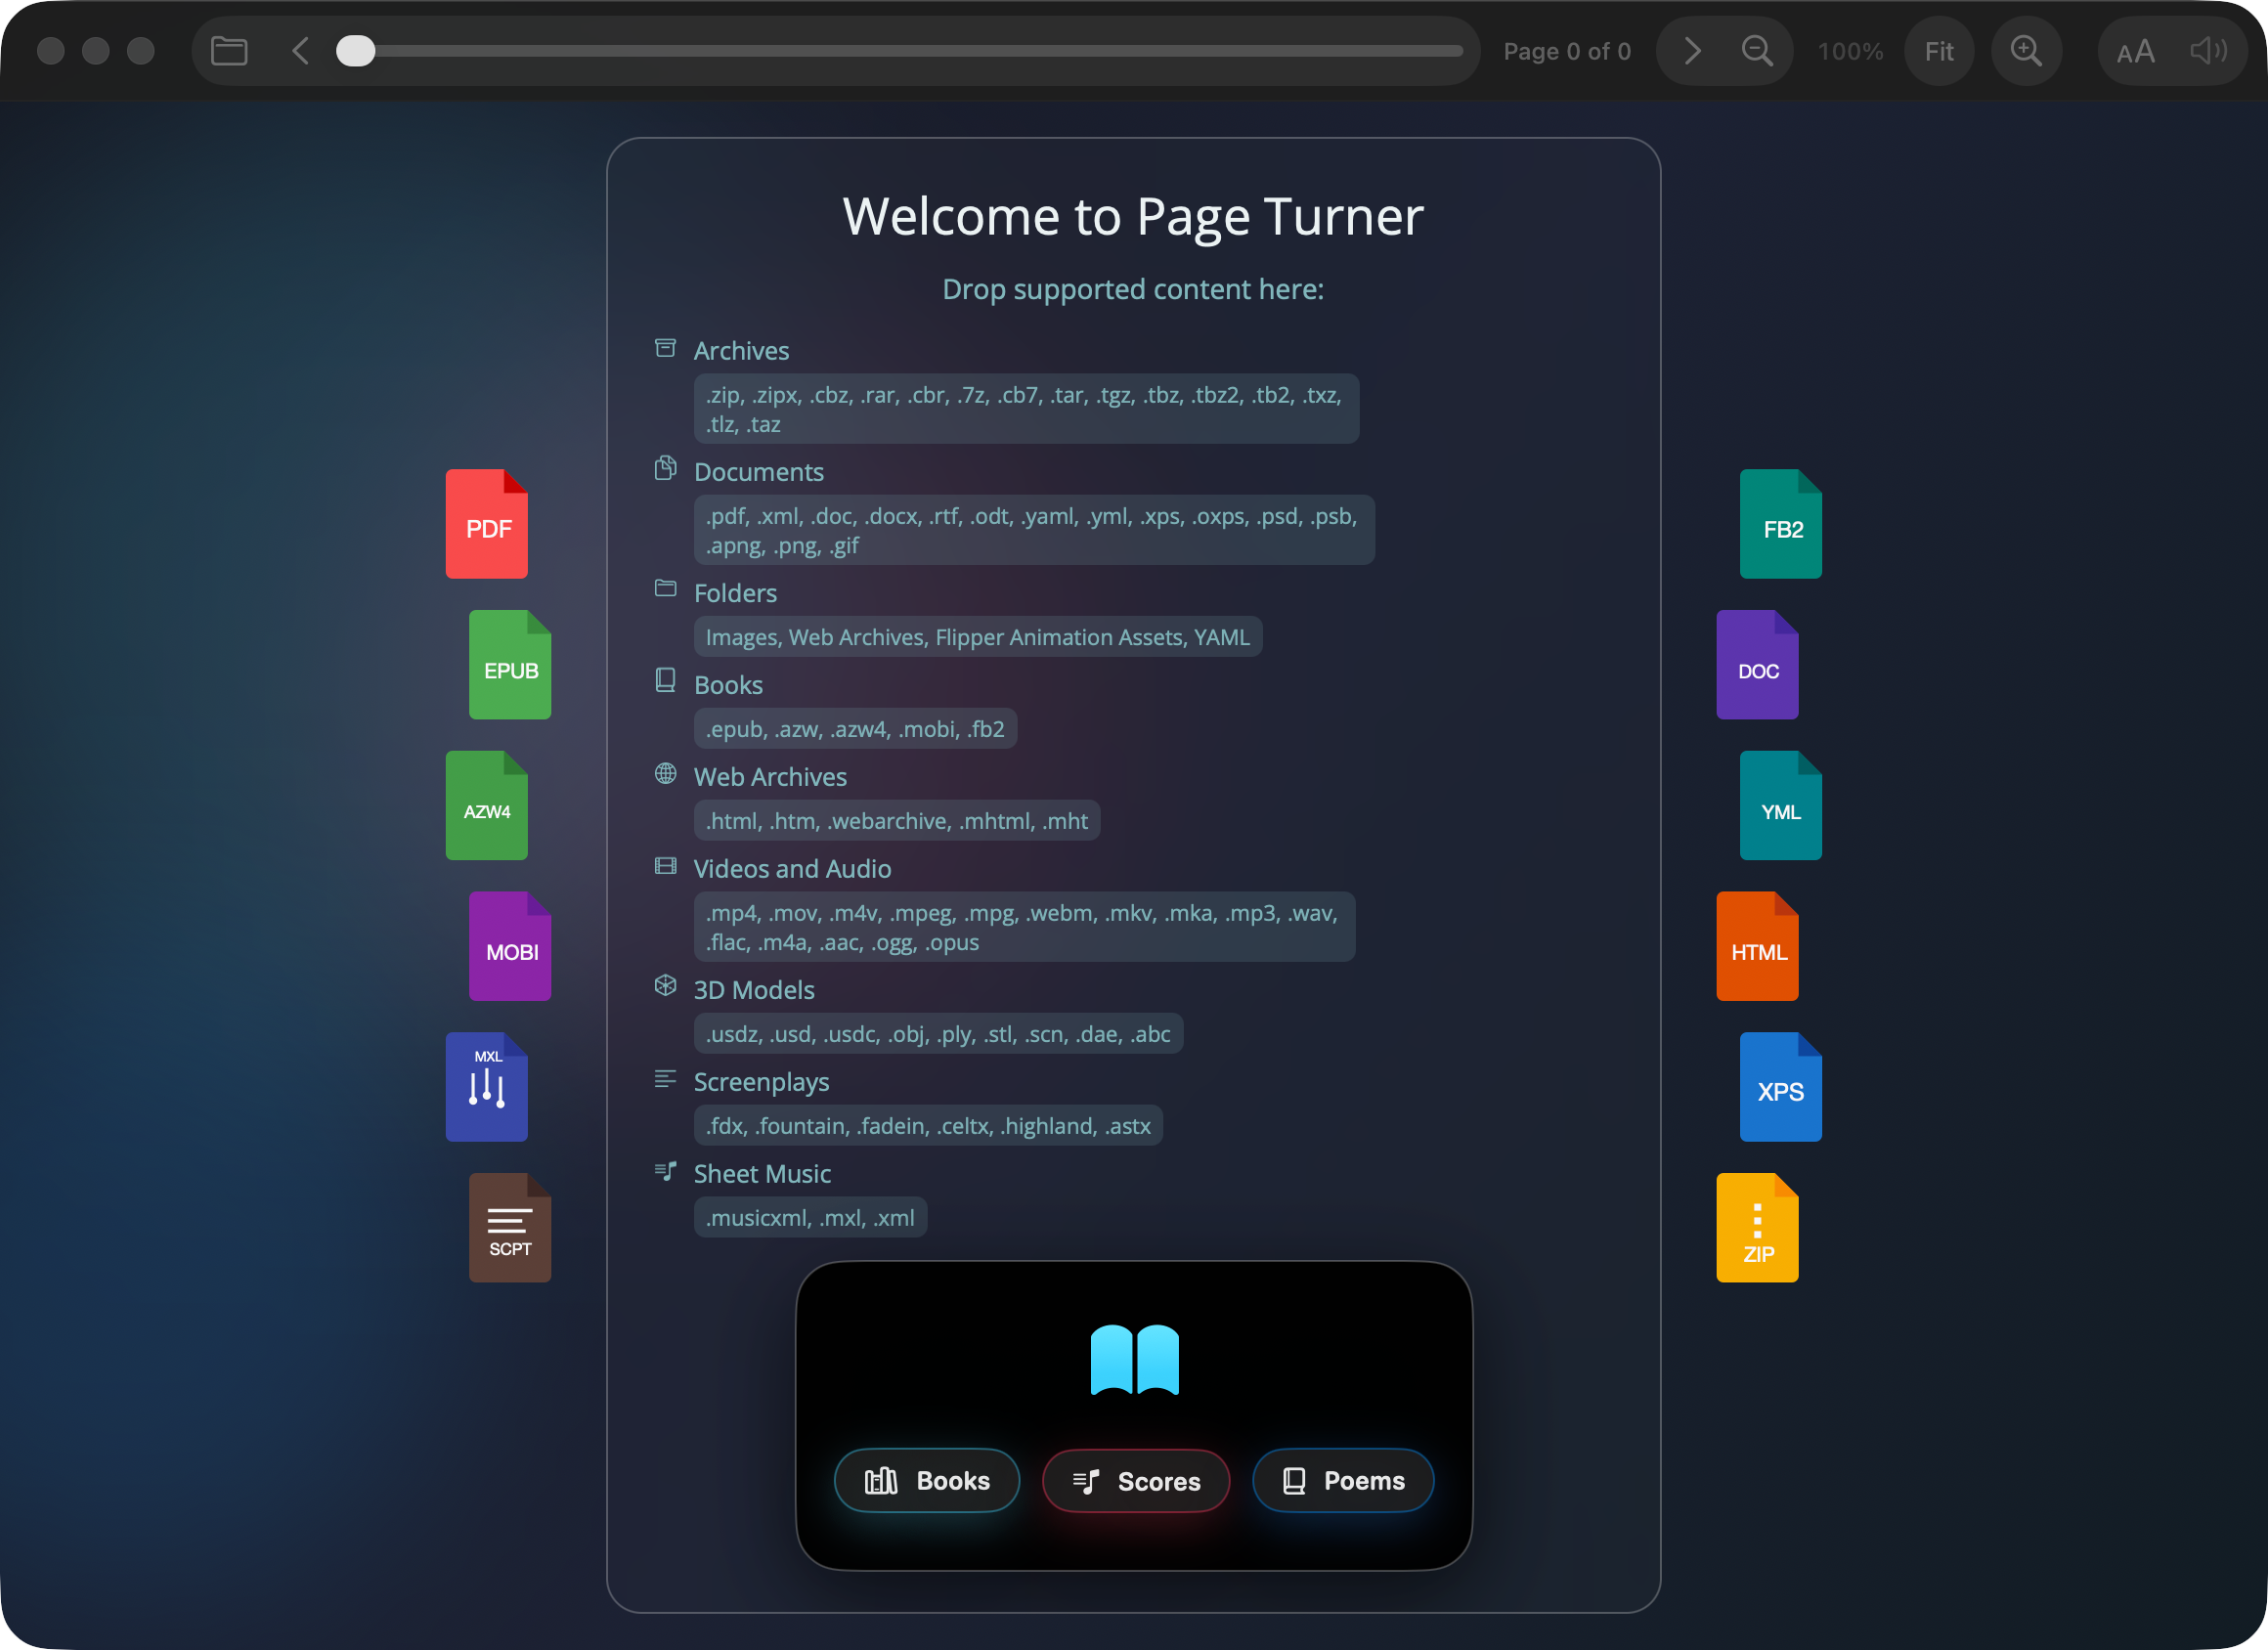The image size is (2268, 1650).
Task: Click the 3D Models cube icon
Action: [665, 985]
